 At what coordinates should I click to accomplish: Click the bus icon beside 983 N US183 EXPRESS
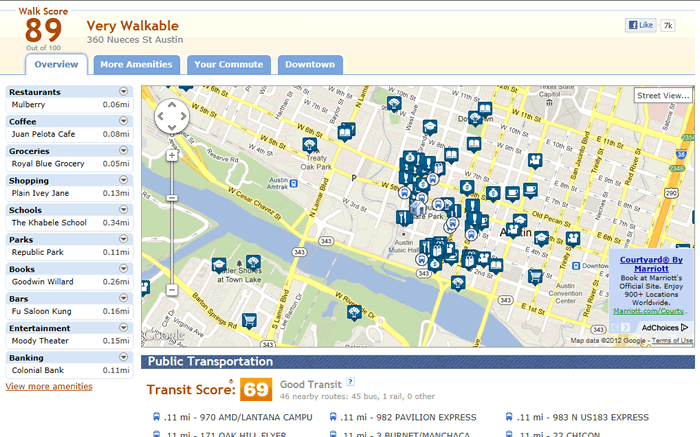tap(509, 417)
